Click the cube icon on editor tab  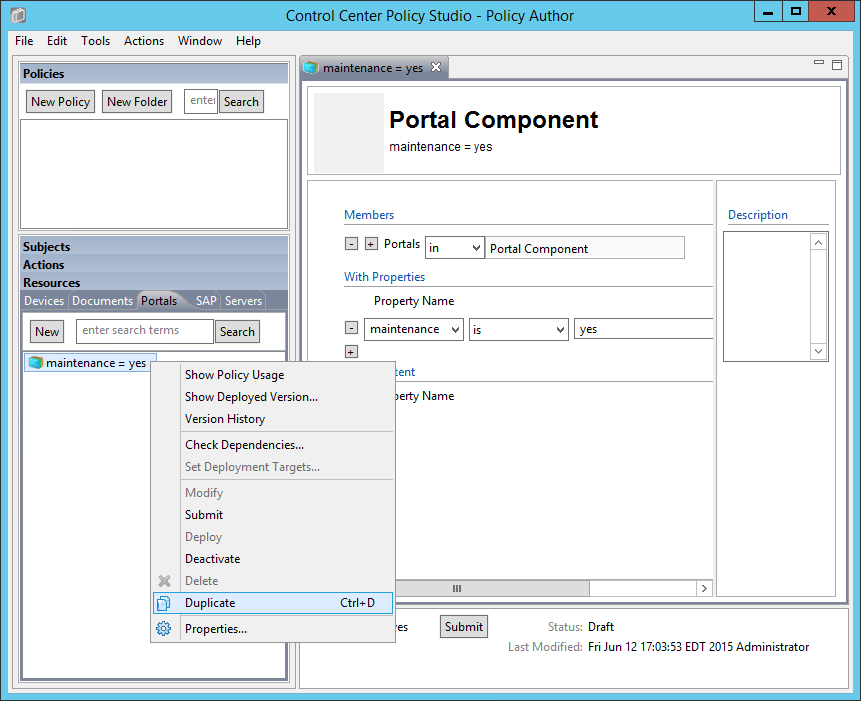pos(311,68)
